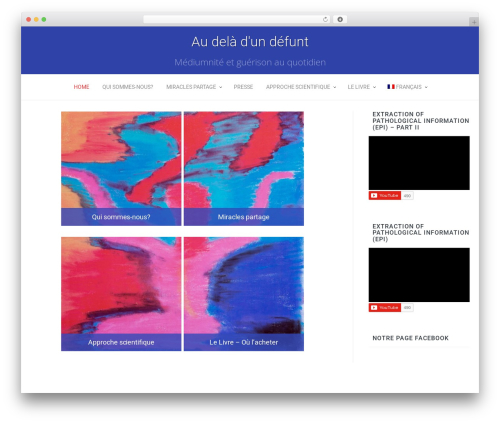Image resolution: width=500 pixels, height=423 pixels.
Task: Open the FRANÇAIS language selector
Action: pos(409,87)
